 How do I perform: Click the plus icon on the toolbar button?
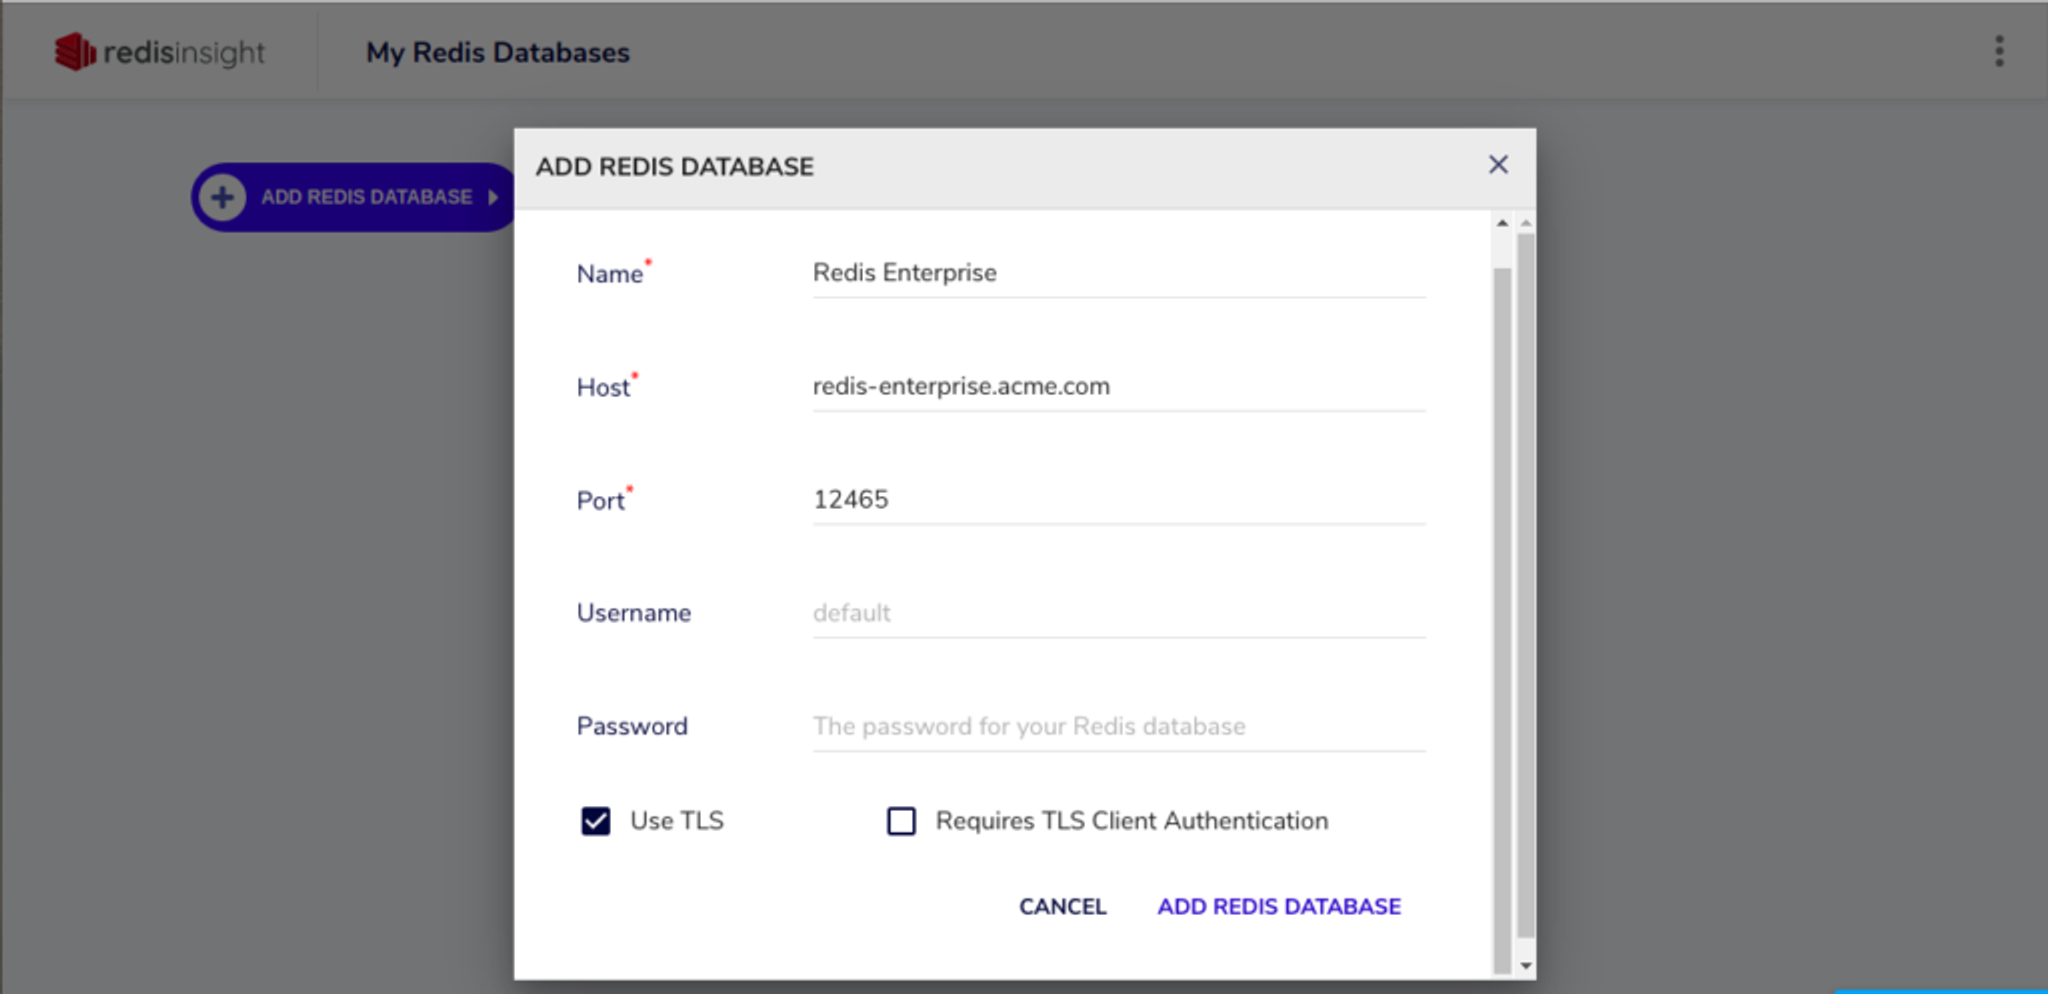pos(222,197)
